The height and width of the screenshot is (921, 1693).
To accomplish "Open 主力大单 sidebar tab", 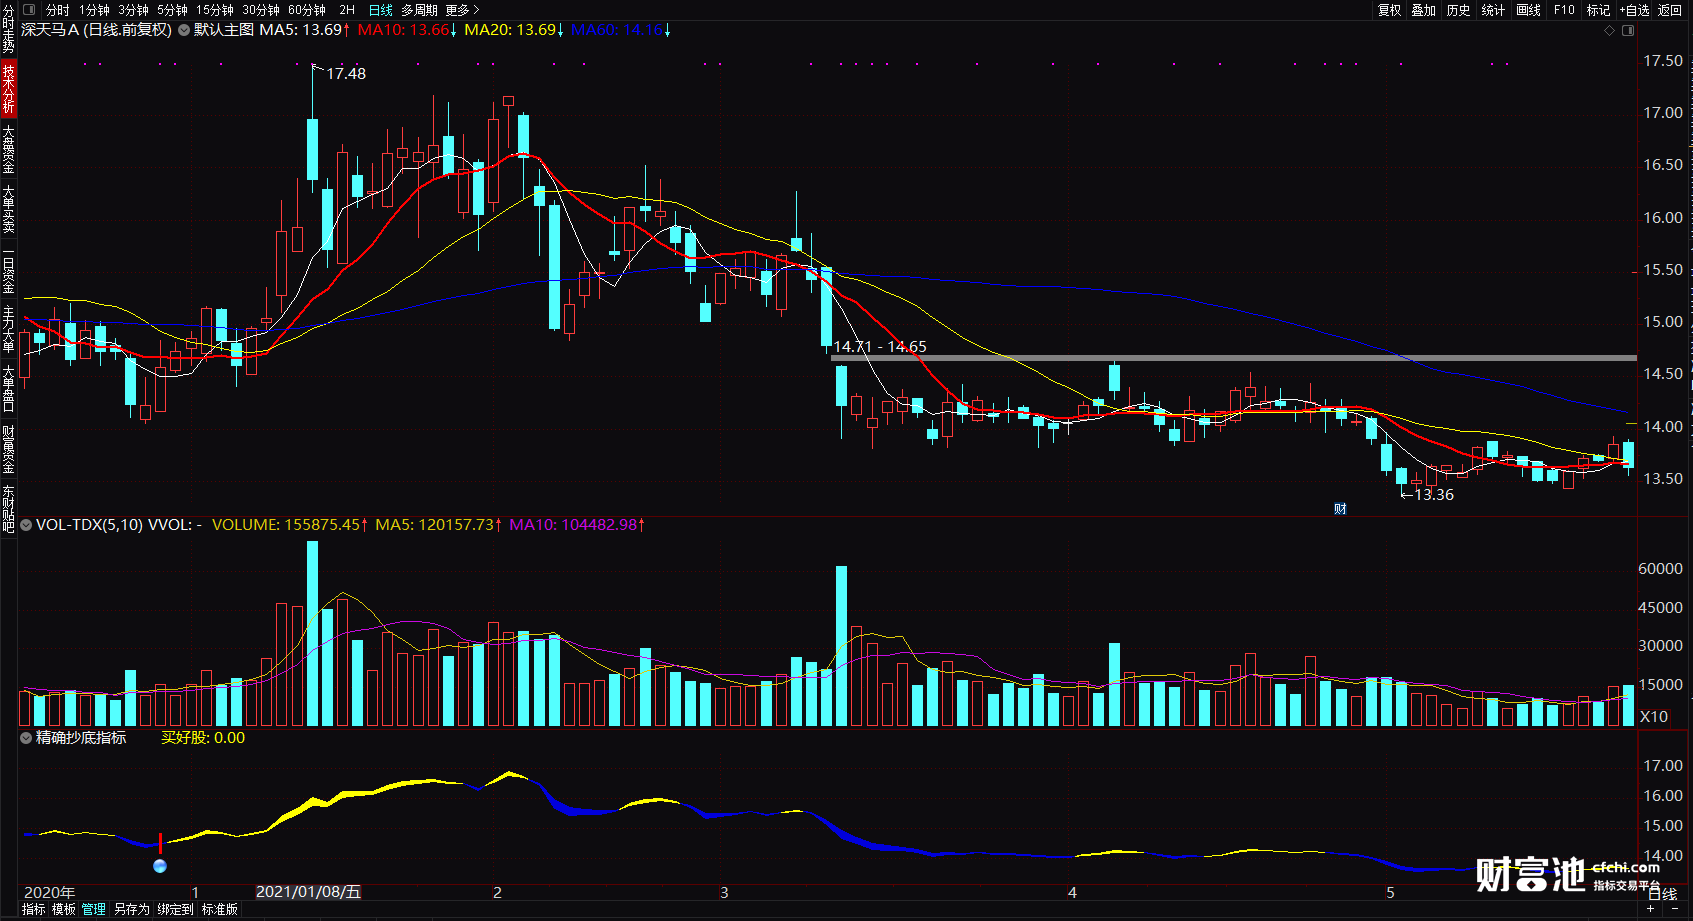I will 8,330.
